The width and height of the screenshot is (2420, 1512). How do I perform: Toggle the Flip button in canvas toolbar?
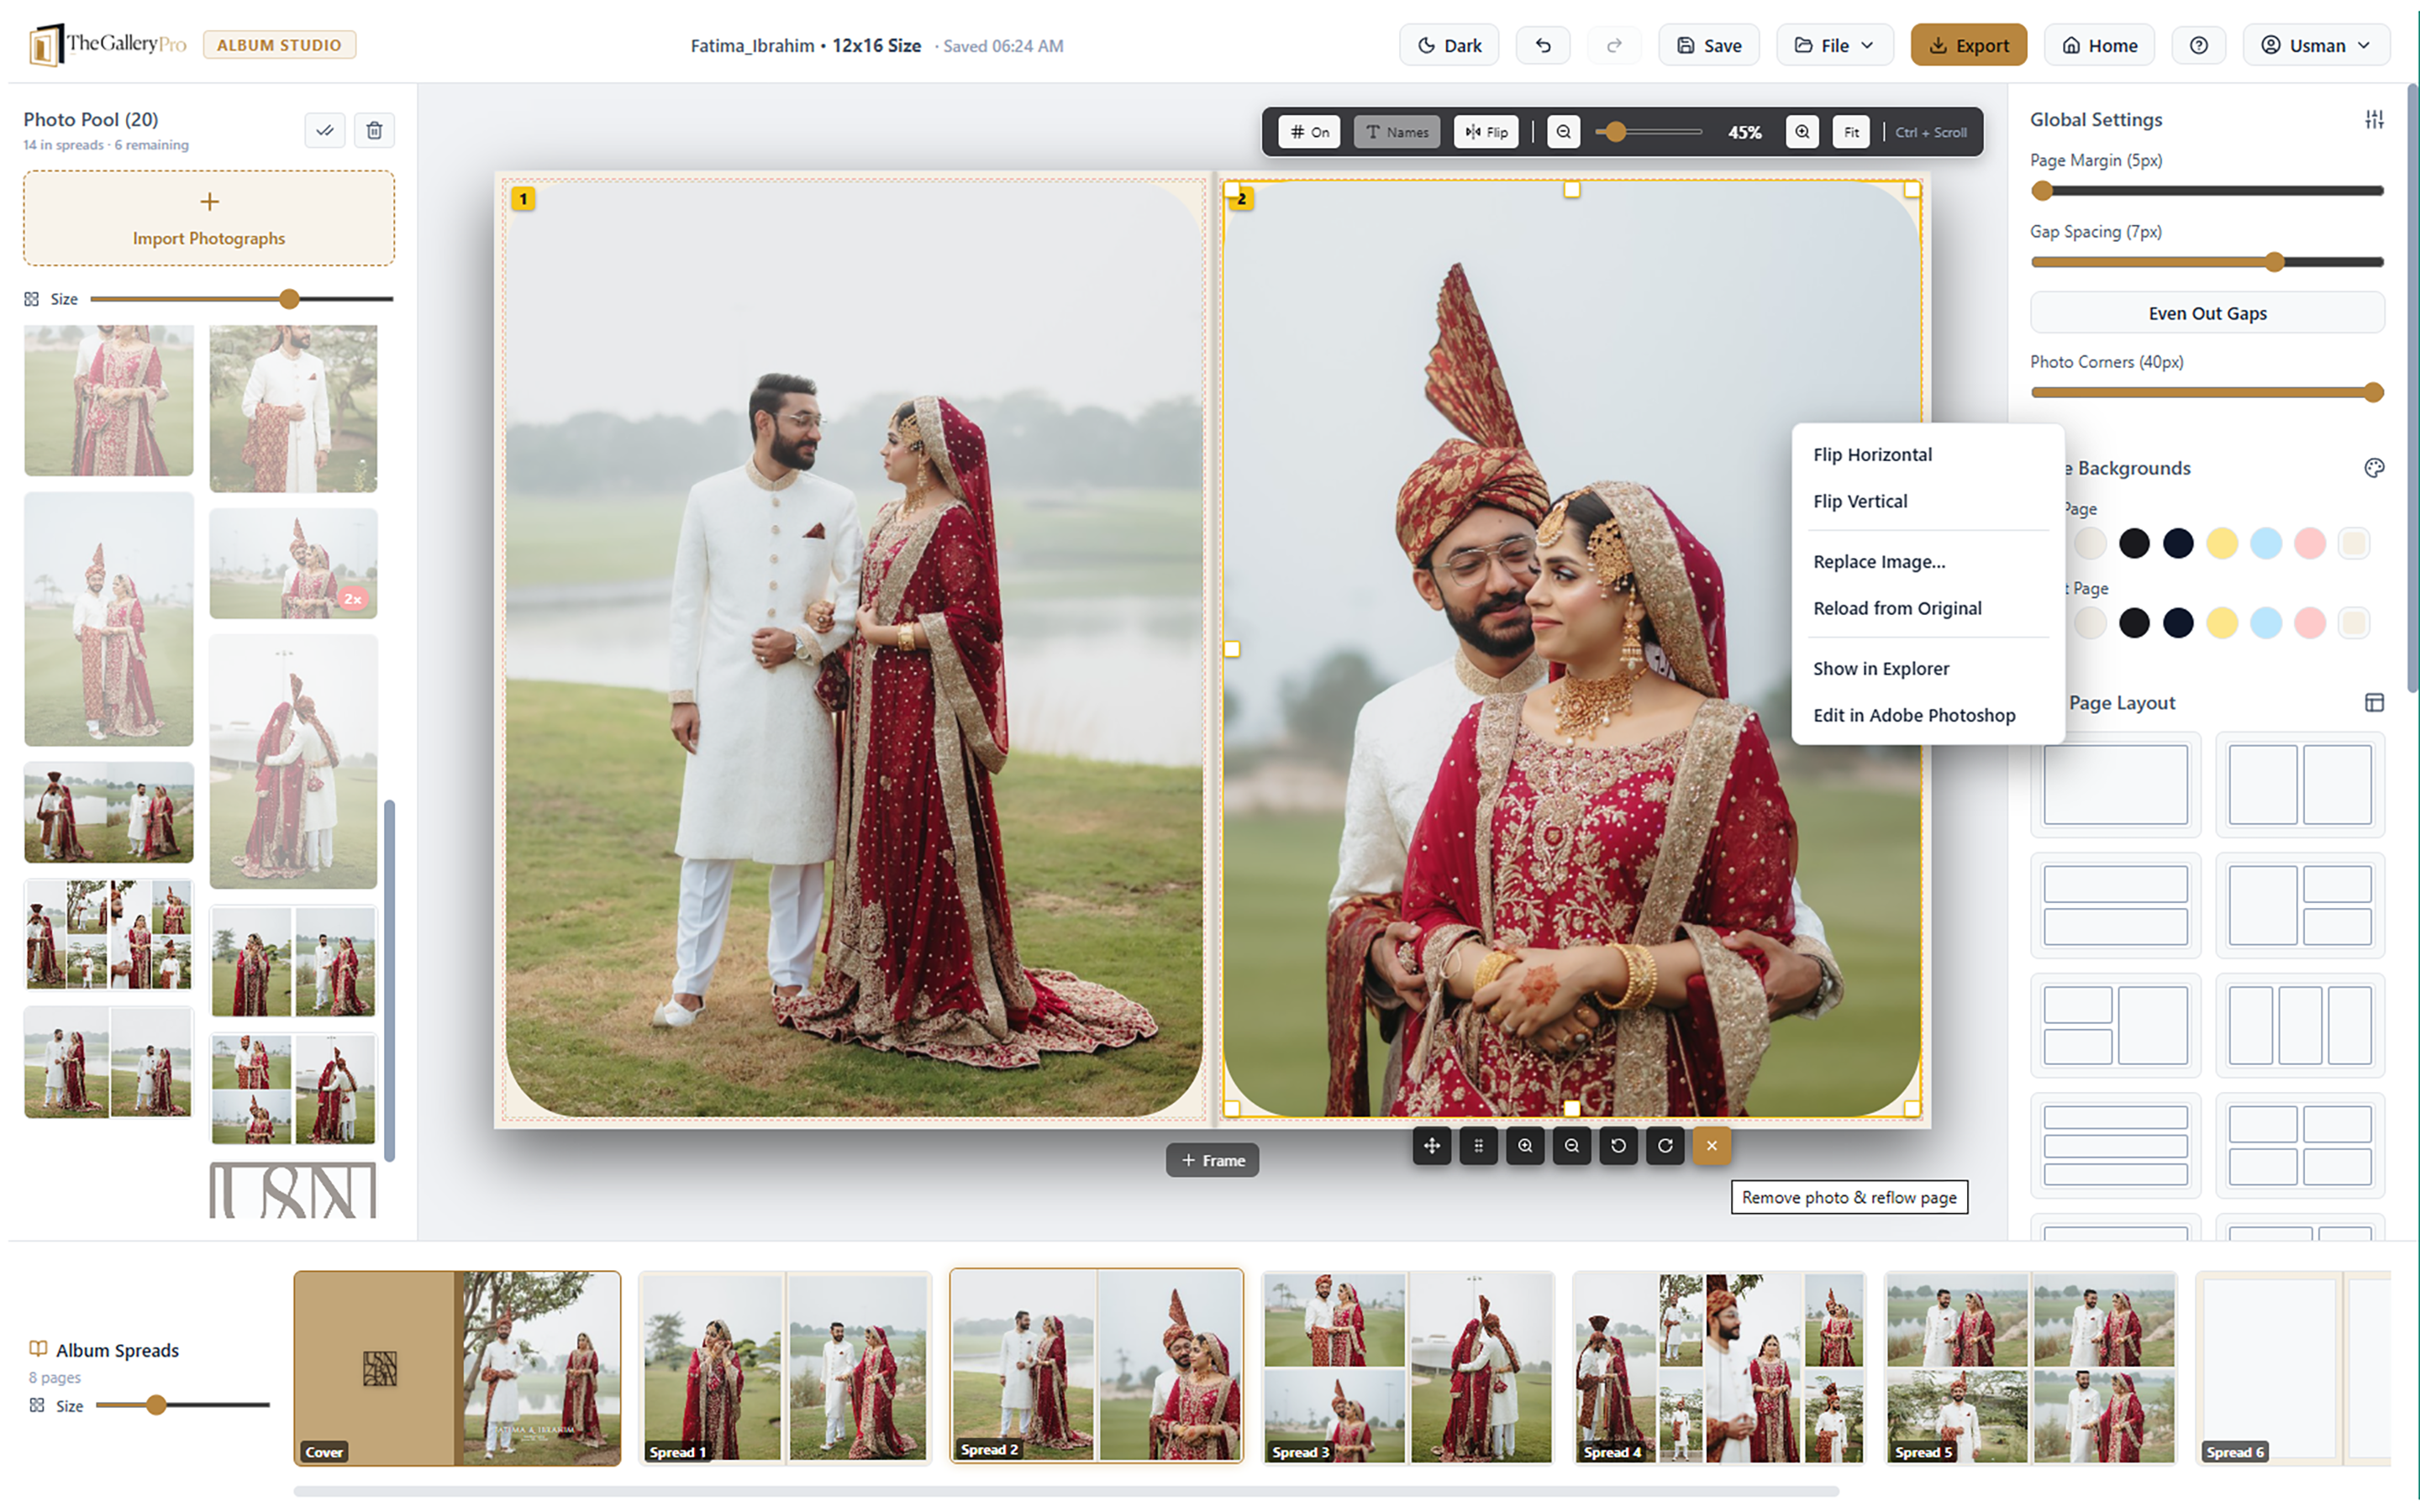[x=1486, y=132]
